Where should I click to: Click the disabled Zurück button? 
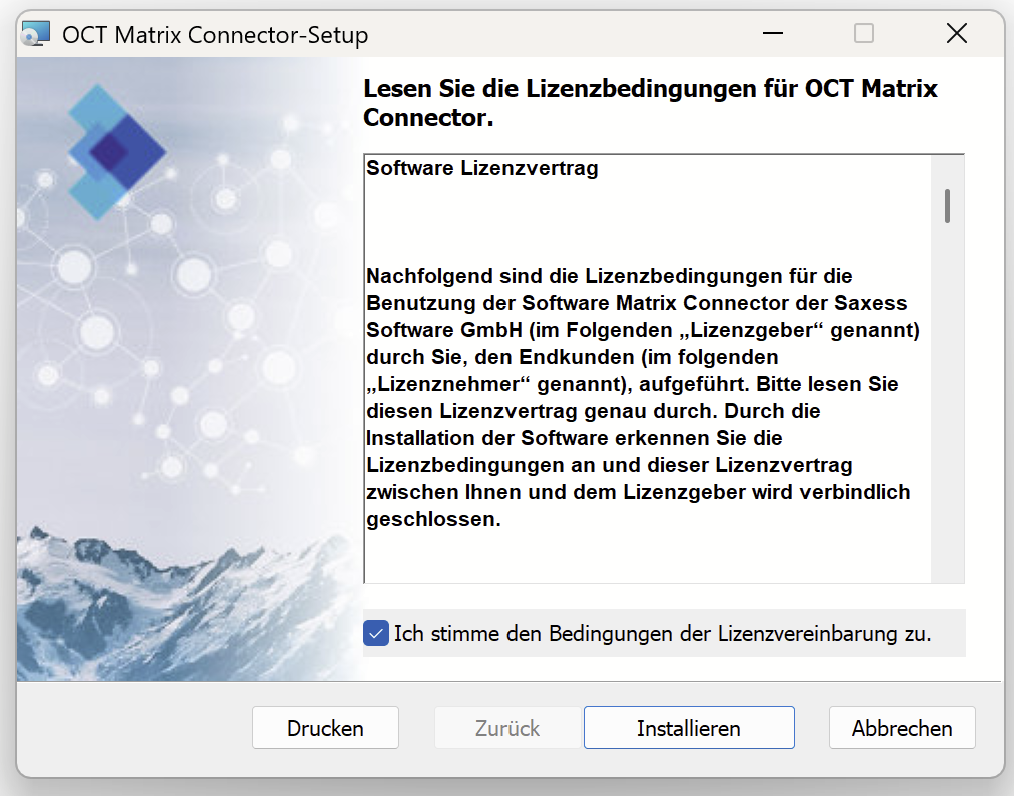tap(508, 728)
